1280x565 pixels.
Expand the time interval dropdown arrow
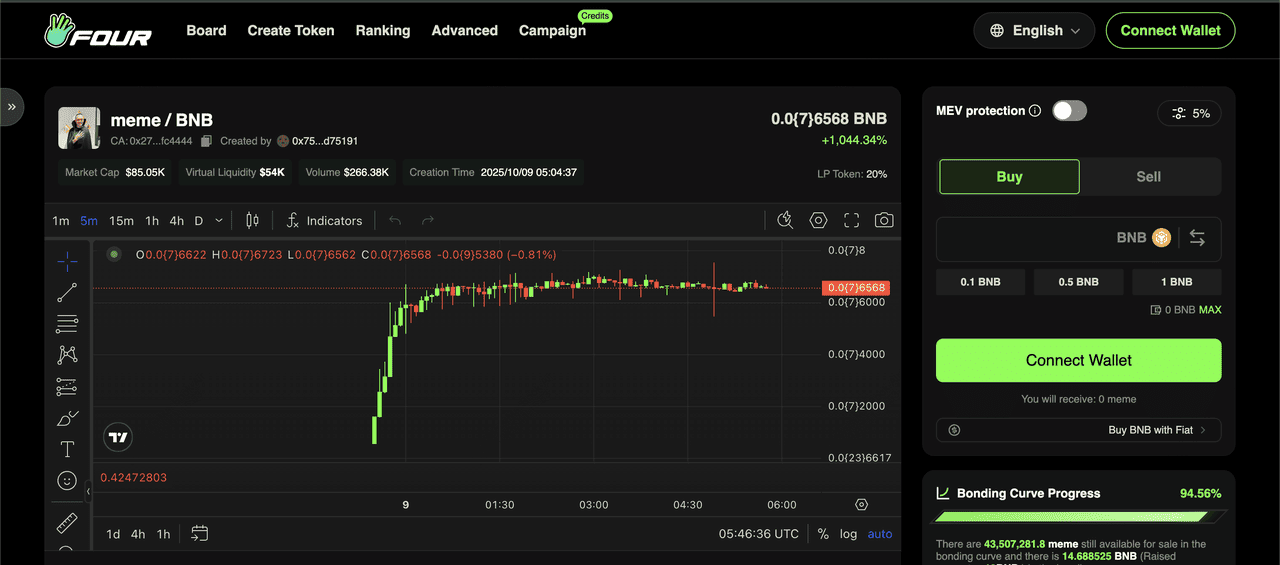[x=219, y=220]
